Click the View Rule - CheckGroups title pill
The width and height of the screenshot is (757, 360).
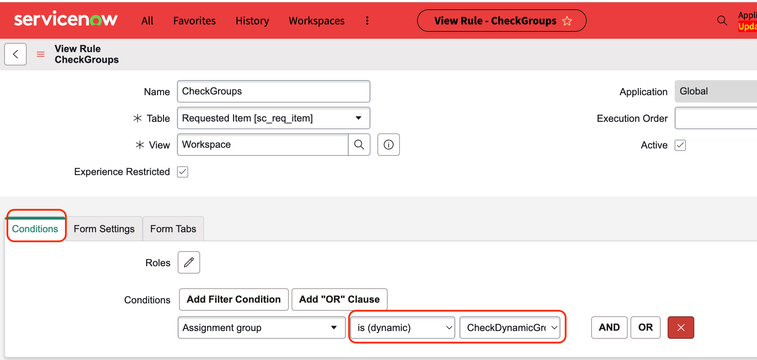(502, 21)
